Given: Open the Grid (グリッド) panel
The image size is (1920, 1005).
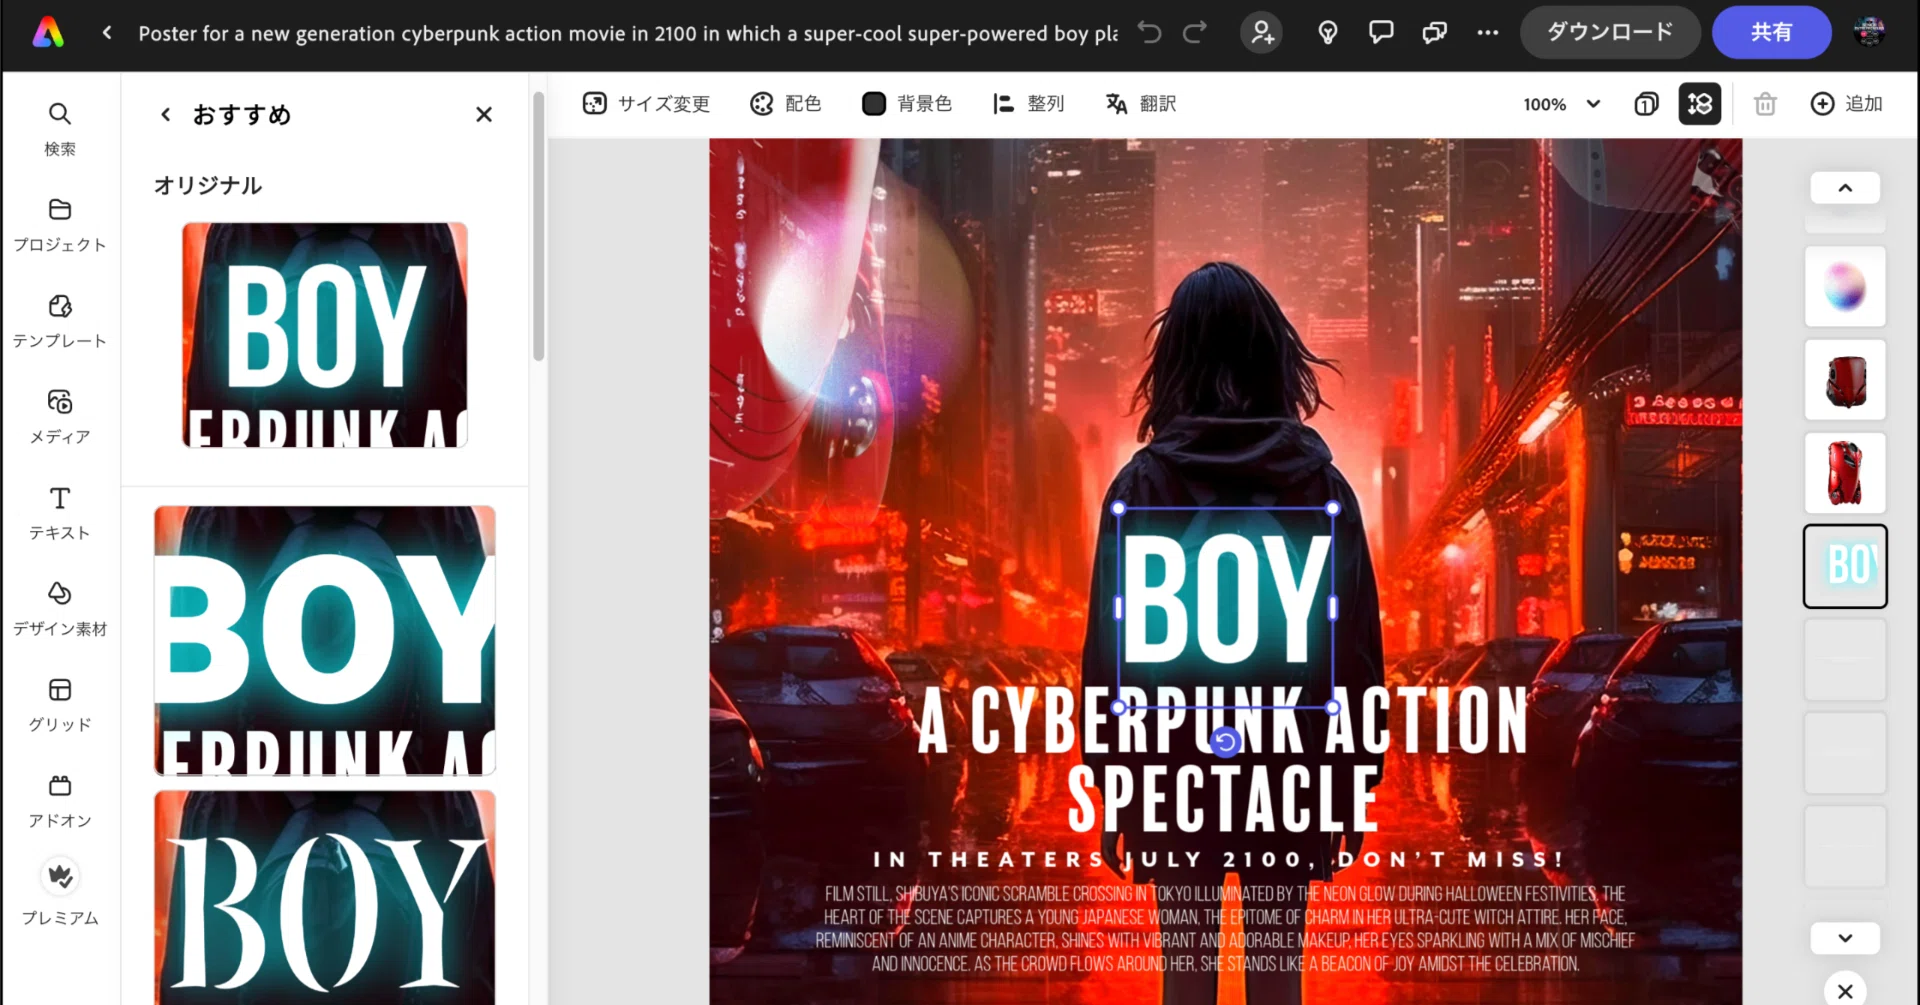Looking at the screenshot, I should [60, 704].
